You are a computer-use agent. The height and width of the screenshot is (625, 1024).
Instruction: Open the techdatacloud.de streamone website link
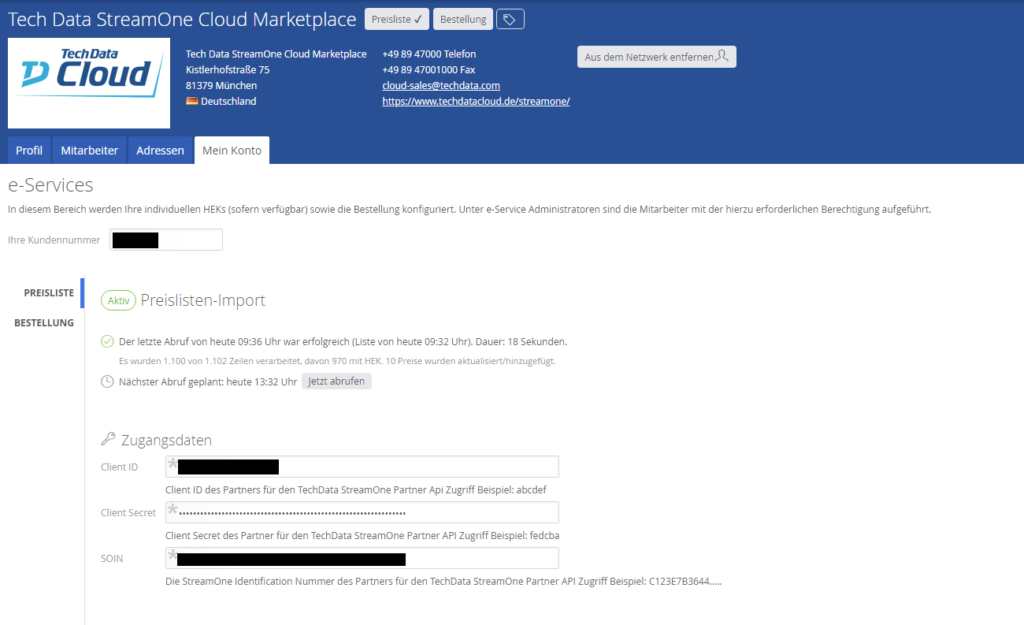tap(475, 101)
